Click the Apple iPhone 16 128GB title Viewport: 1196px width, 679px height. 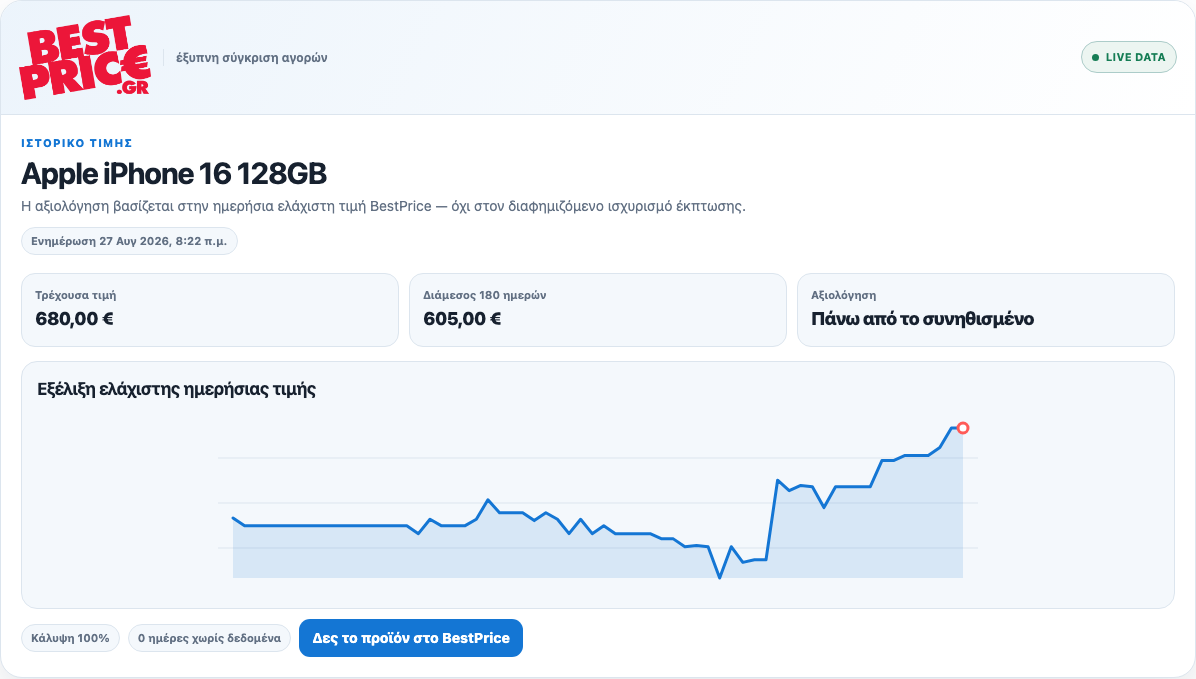point(174,174)
